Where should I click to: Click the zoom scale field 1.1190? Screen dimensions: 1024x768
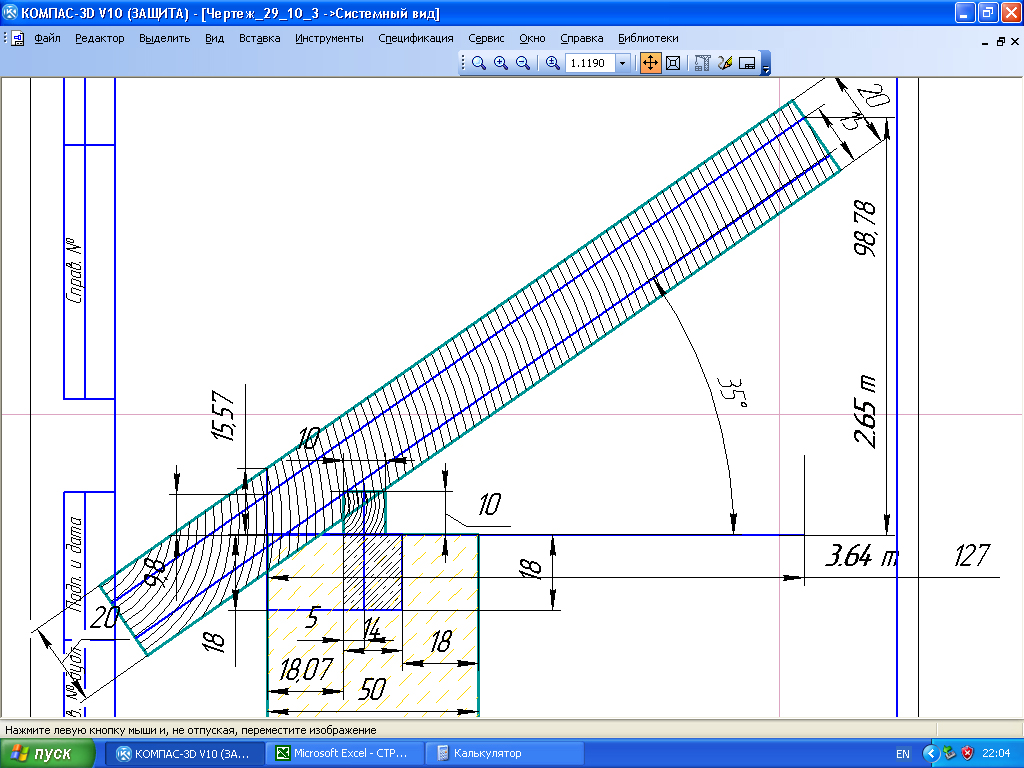[x=589, y=63]
